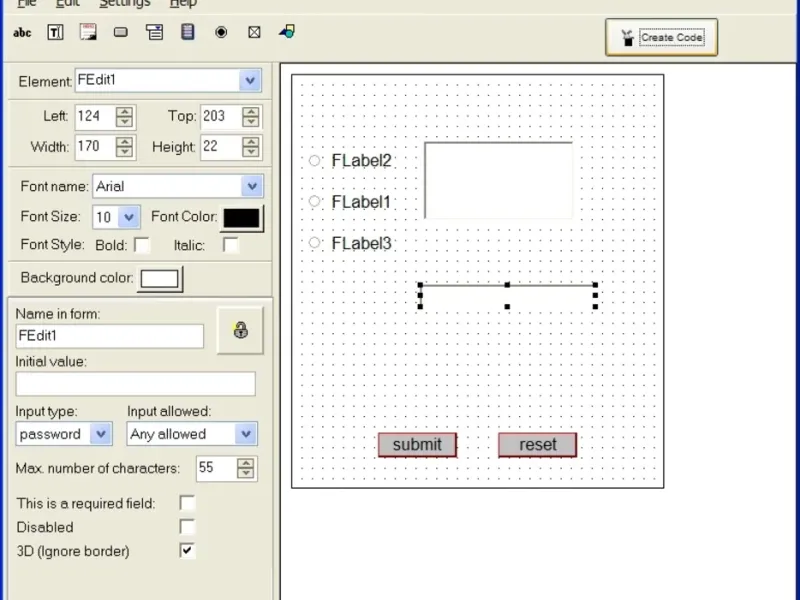Click the submit button on form canvas
This screenshot has width=800, height=600.
pyautogui.click(x=417, y=445)
